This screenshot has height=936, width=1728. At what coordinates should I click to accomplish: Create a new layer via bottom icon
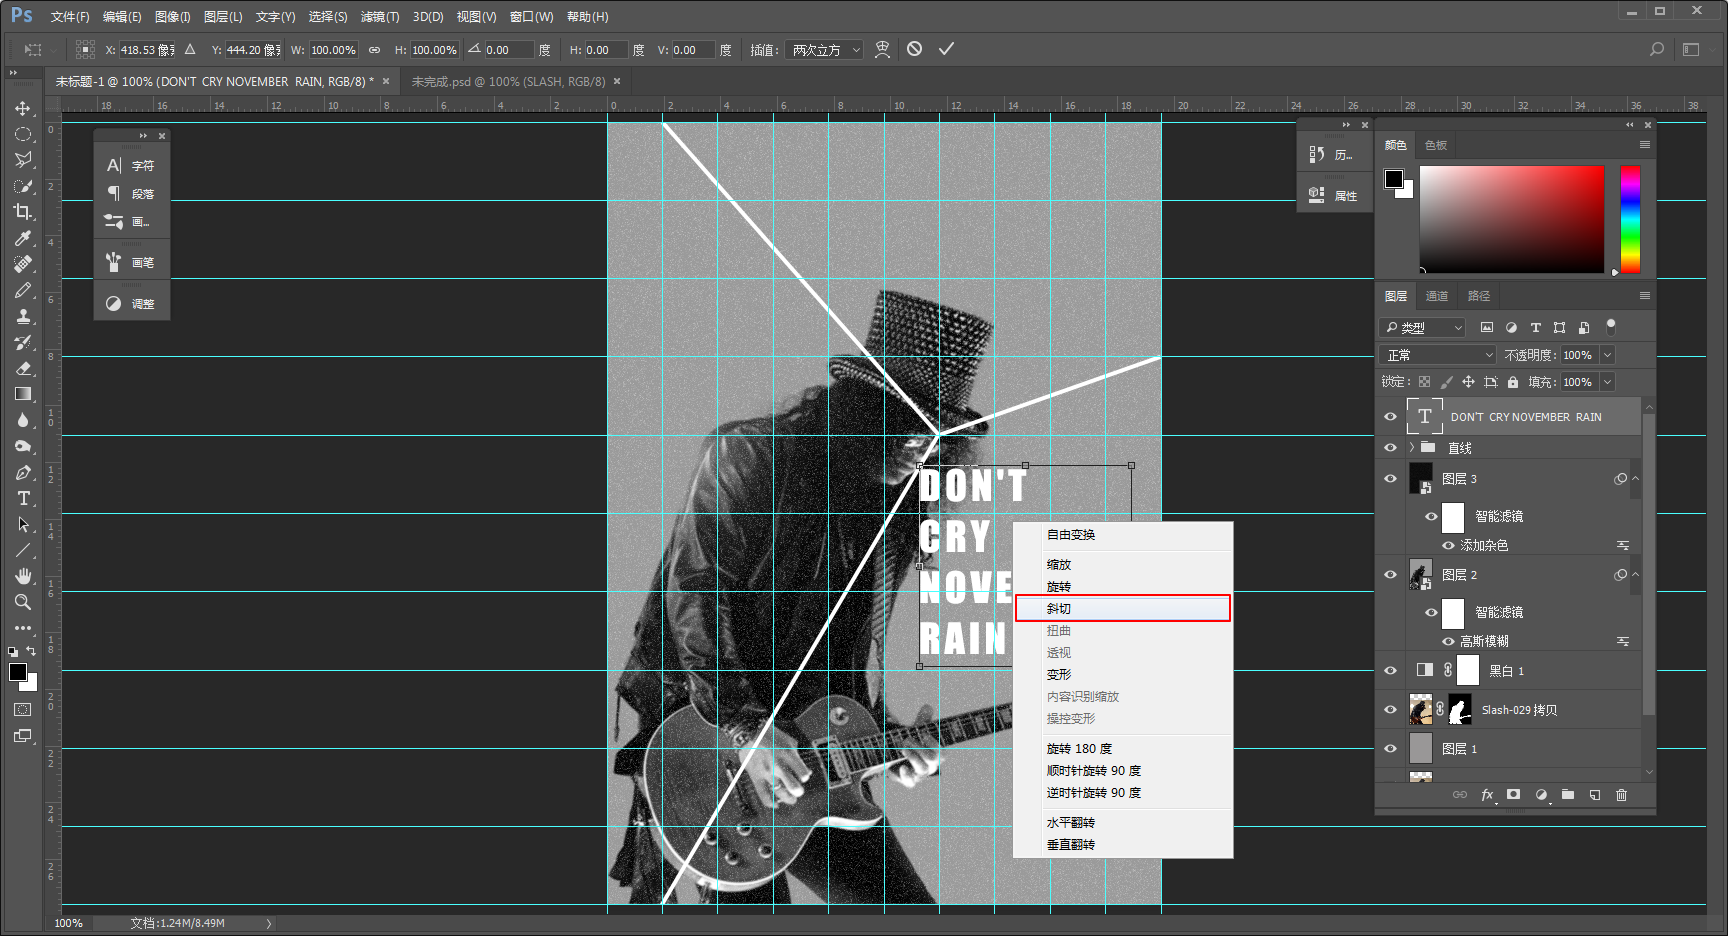(x=1594, y=795)
